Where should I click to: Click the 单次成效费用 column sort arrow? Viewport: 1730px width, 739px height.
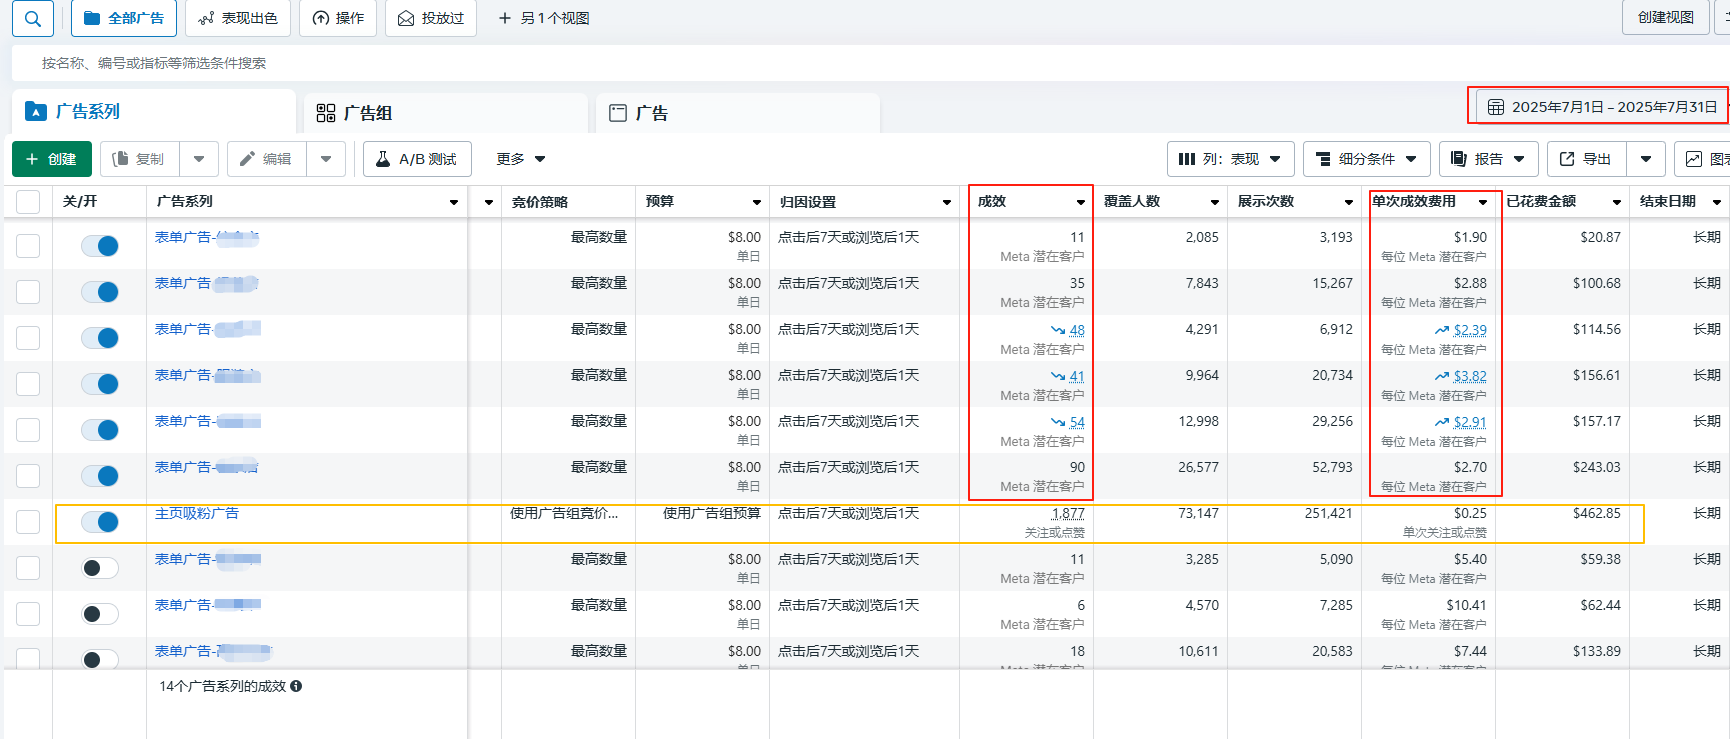point(1483,202)
